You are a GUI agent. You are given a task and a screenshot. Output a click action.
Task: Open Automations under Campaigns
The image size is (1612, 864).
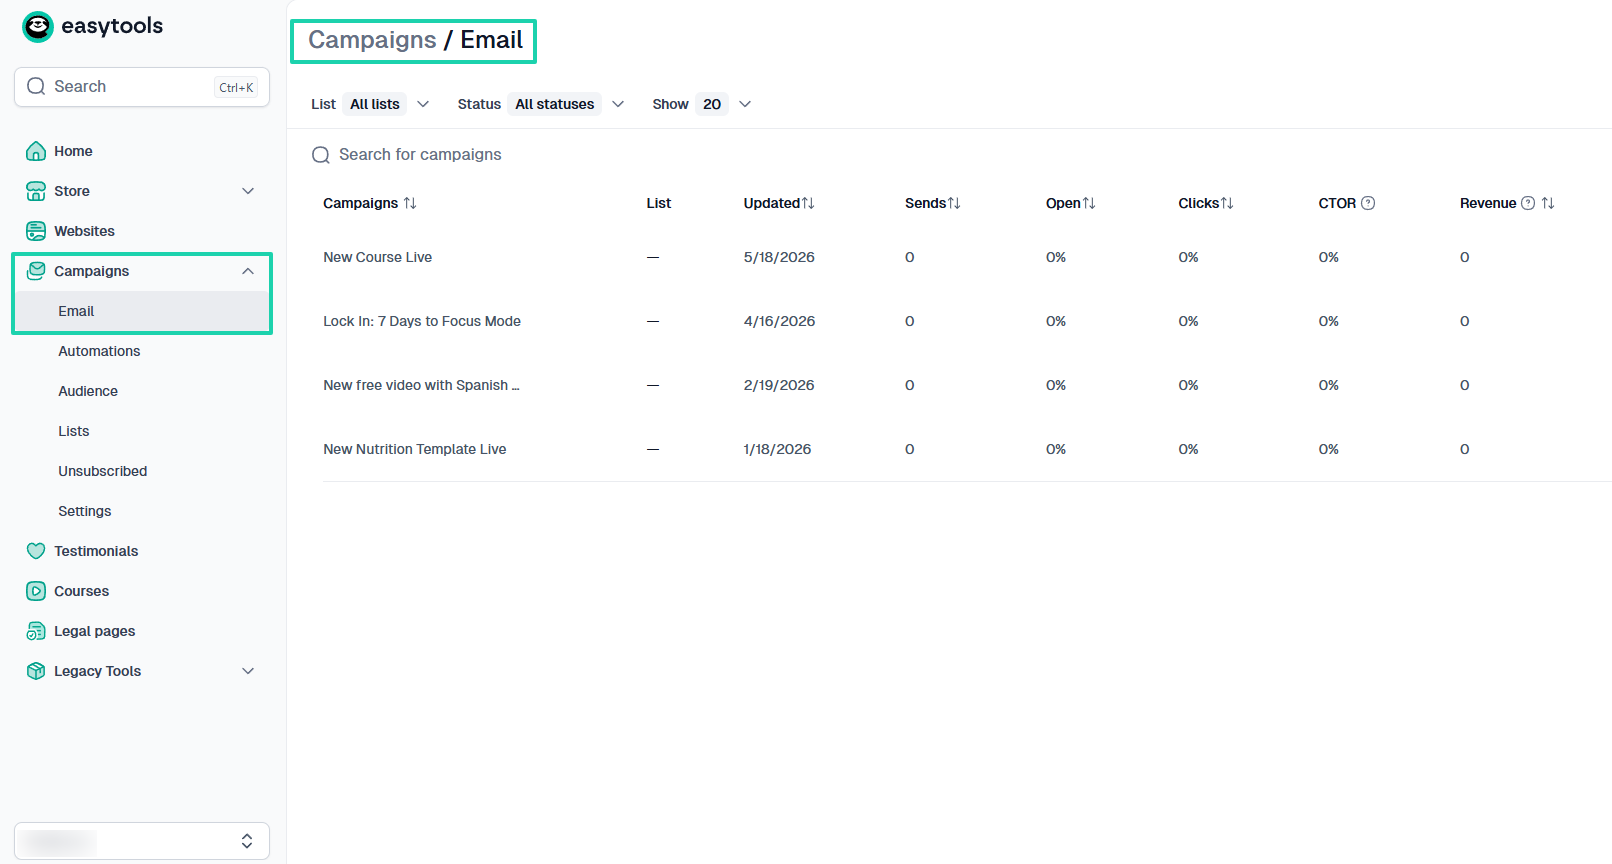(x=99, y=351)
